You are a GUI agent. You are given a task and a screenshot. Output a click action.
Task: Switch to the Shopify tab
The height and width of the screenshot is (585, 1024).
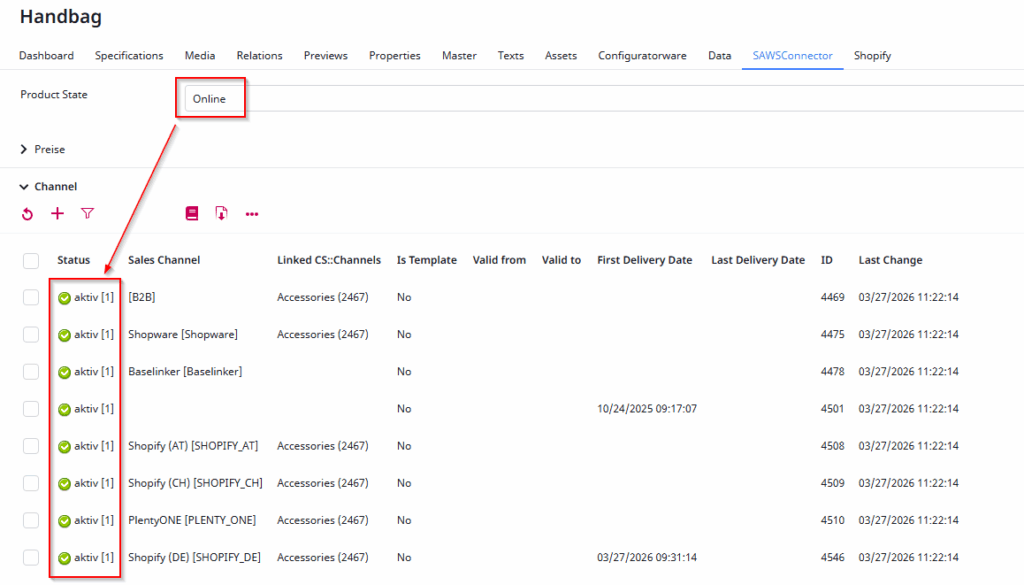point(871,56)
